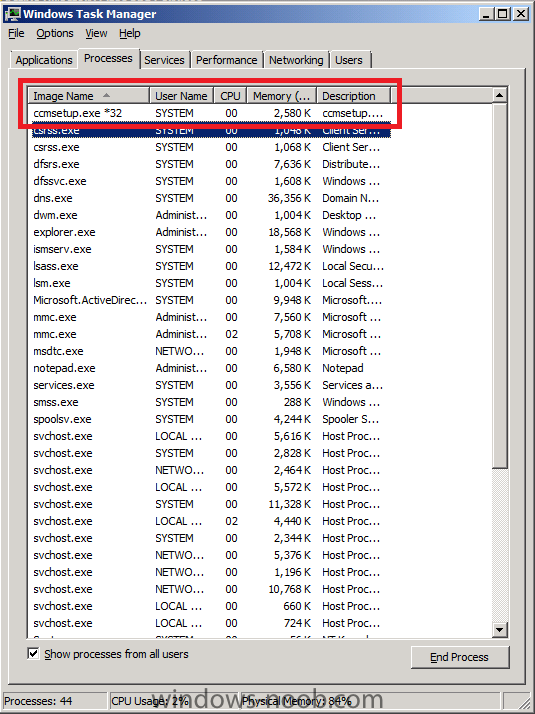
Task: Open the Help menu
Action: click(x=130, y=33)
